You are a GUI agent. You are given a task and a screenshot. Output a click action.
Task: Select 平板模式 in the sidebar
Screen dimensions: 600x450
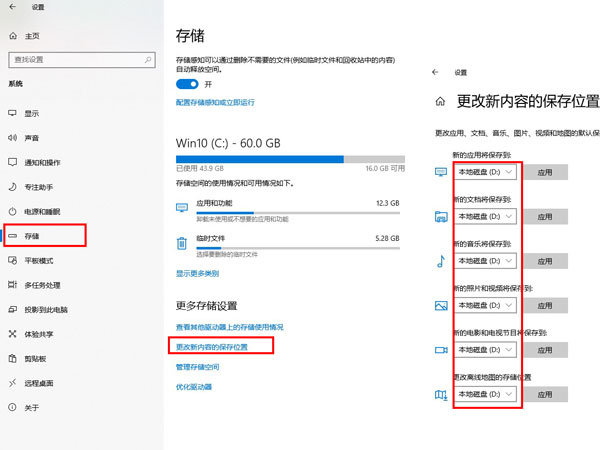click(39, 260)
